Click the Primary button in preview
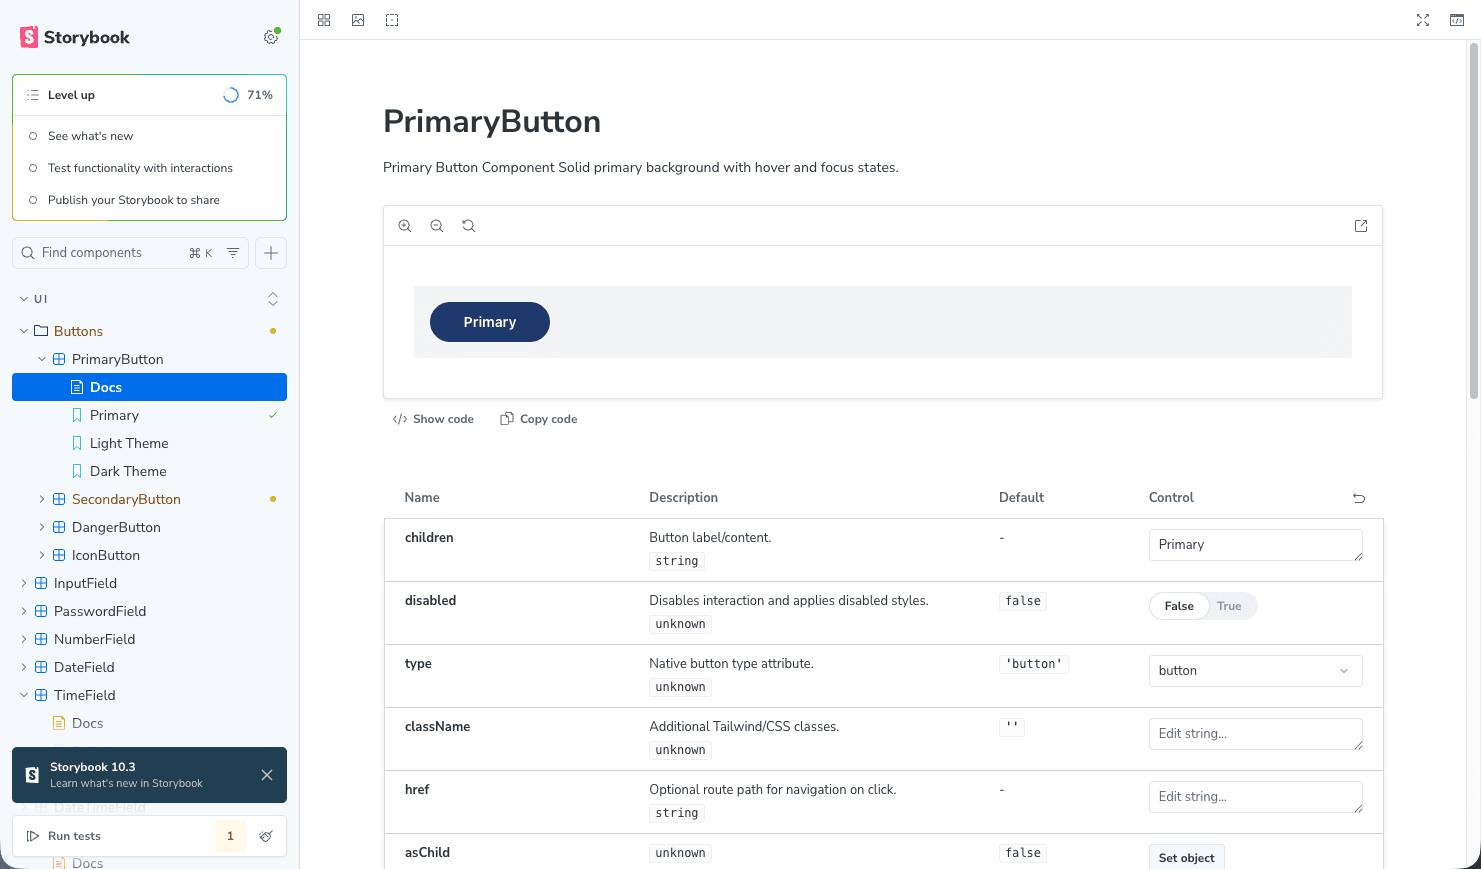This screenshot has width=1481, height=869. tap(490, 322)
